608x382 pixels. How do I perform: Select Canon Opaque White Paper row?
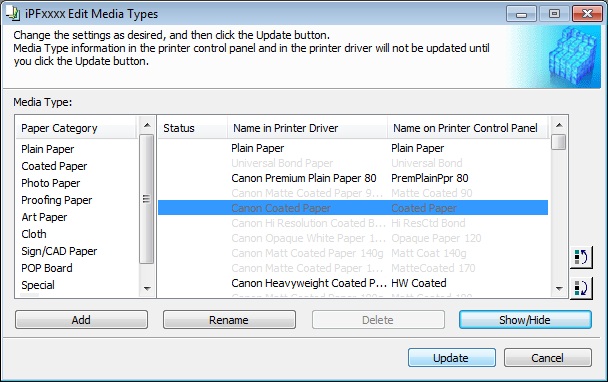353,238
